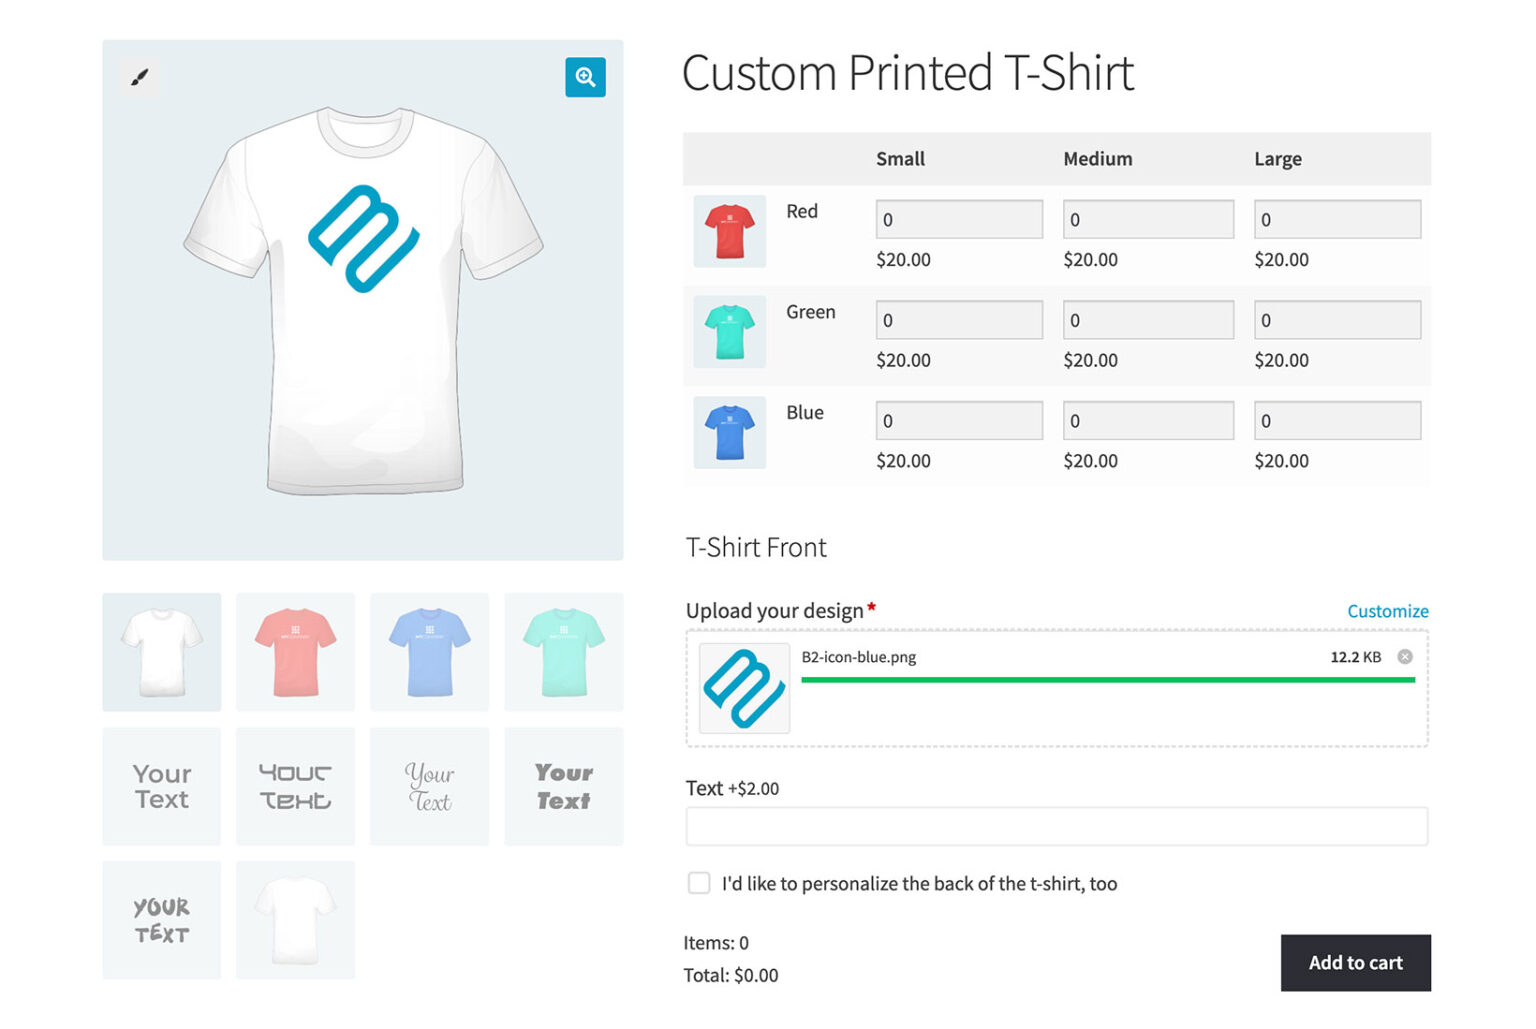Click the Blue Medium quantity field

tap(1148, 421)
